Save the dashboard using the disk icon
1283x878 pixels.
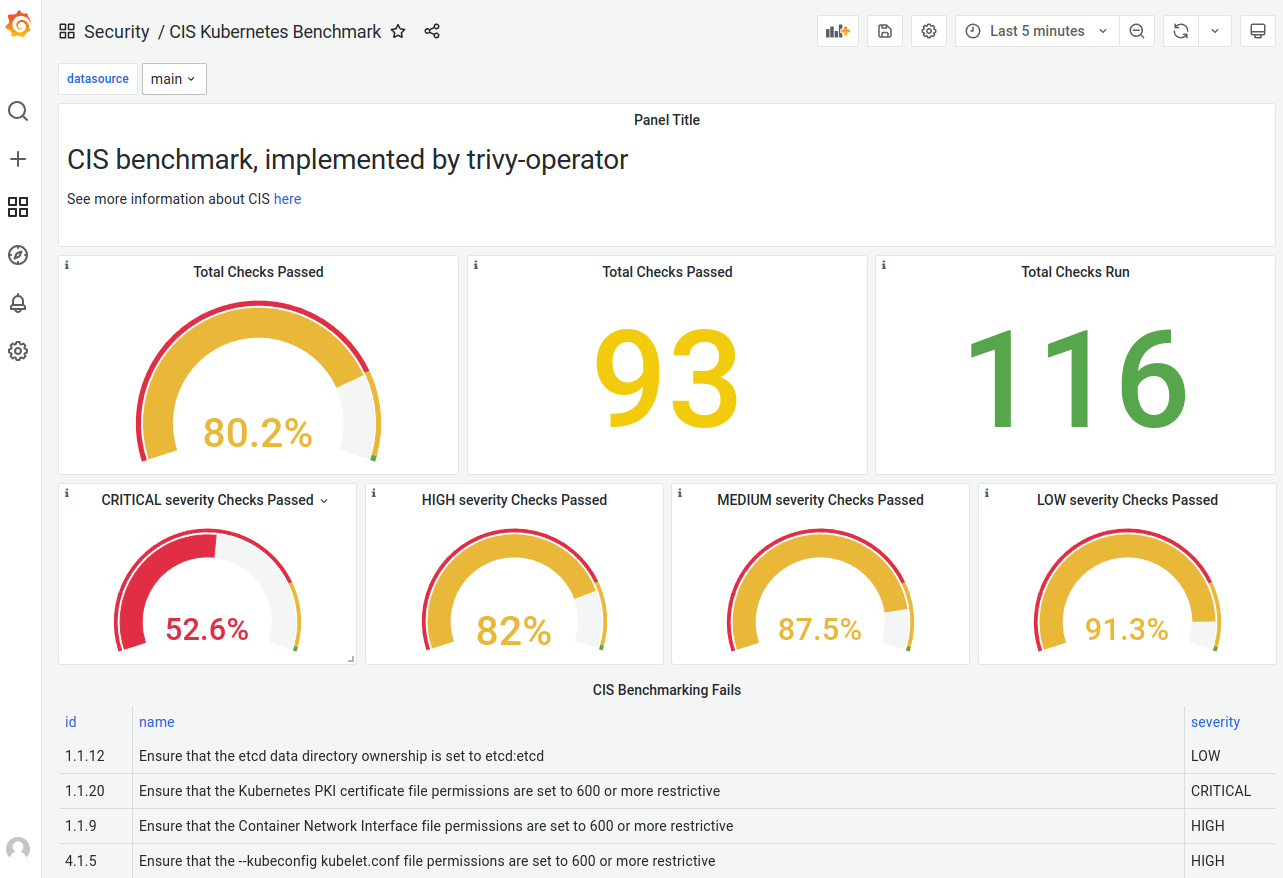pyautogui.click(x=885, y=31)
